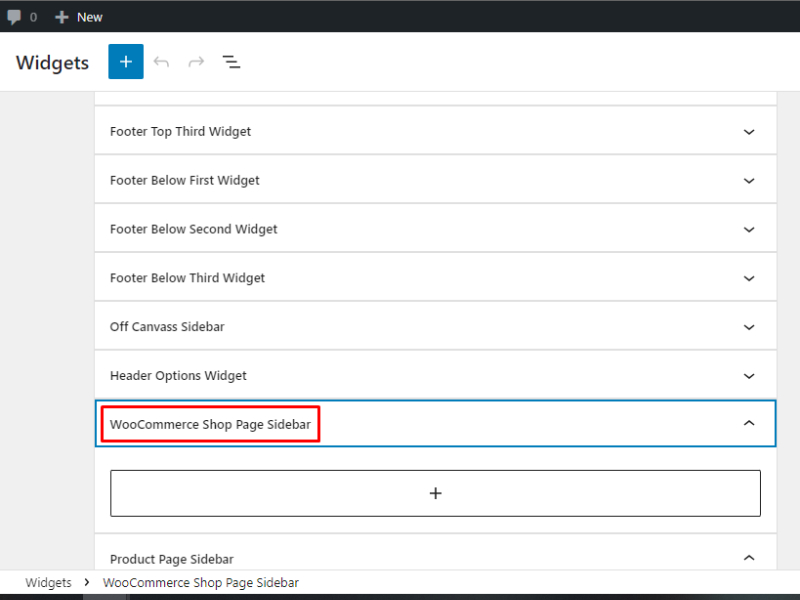
Task: Collapse Product Page Sidebar chevron
Action: coord(749,558)
